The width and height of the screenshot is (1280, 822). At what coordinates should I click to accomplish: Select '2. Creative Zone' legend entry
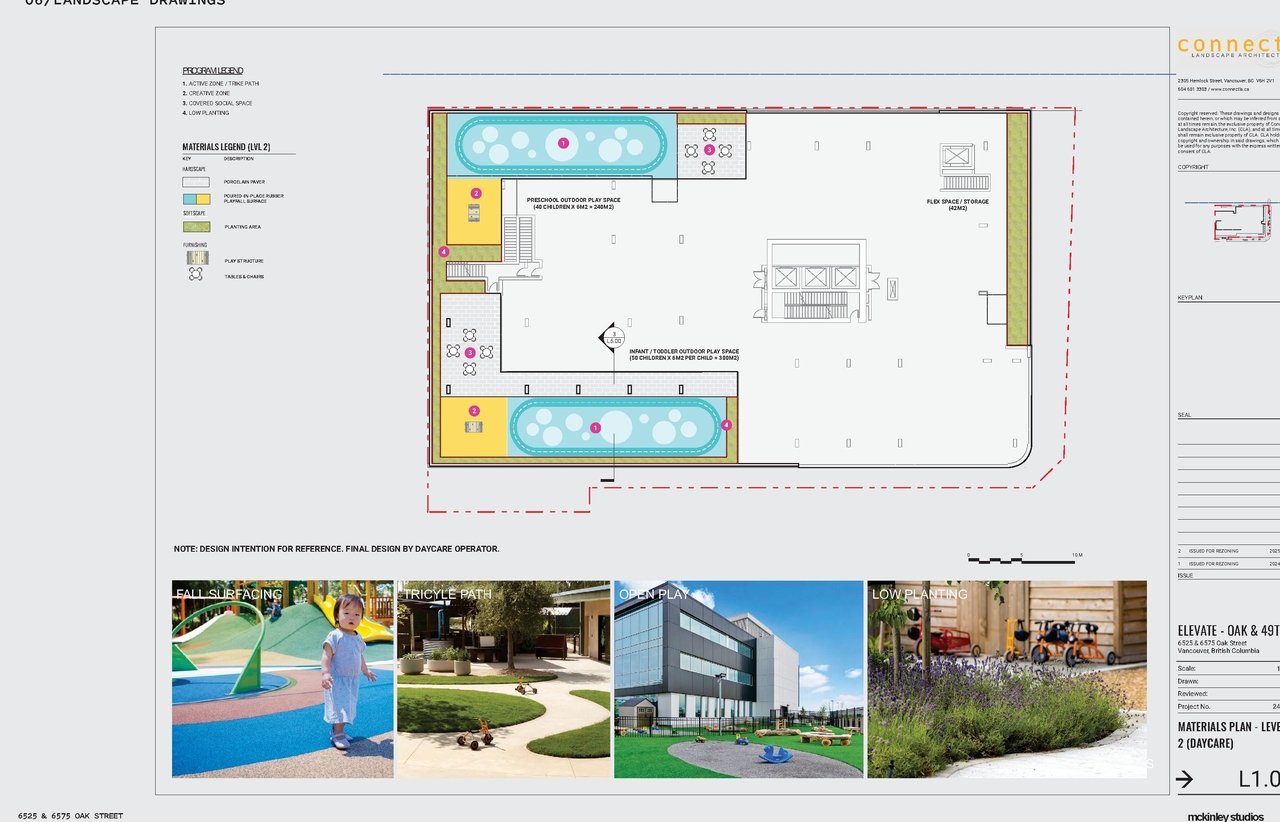click(x=206, y=93)
